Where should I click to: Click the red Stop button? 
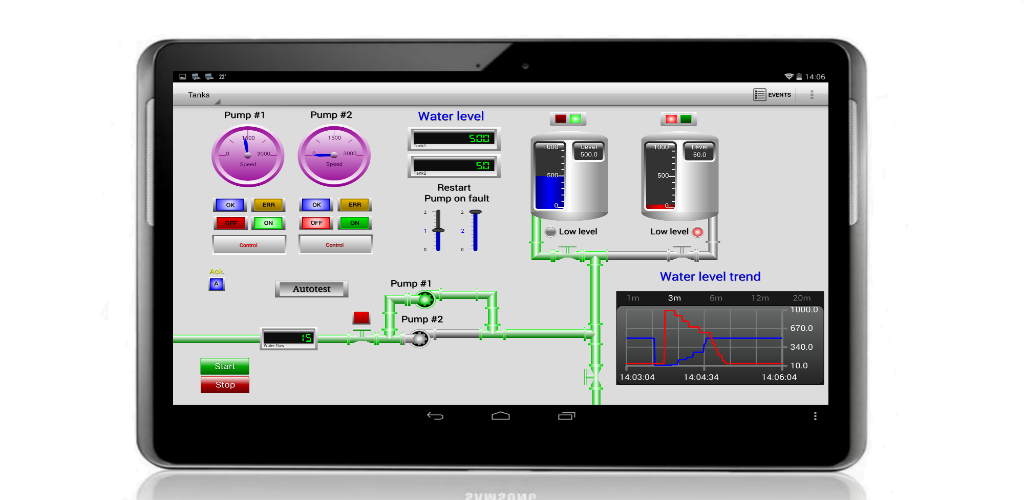click(x=225, y=385)
